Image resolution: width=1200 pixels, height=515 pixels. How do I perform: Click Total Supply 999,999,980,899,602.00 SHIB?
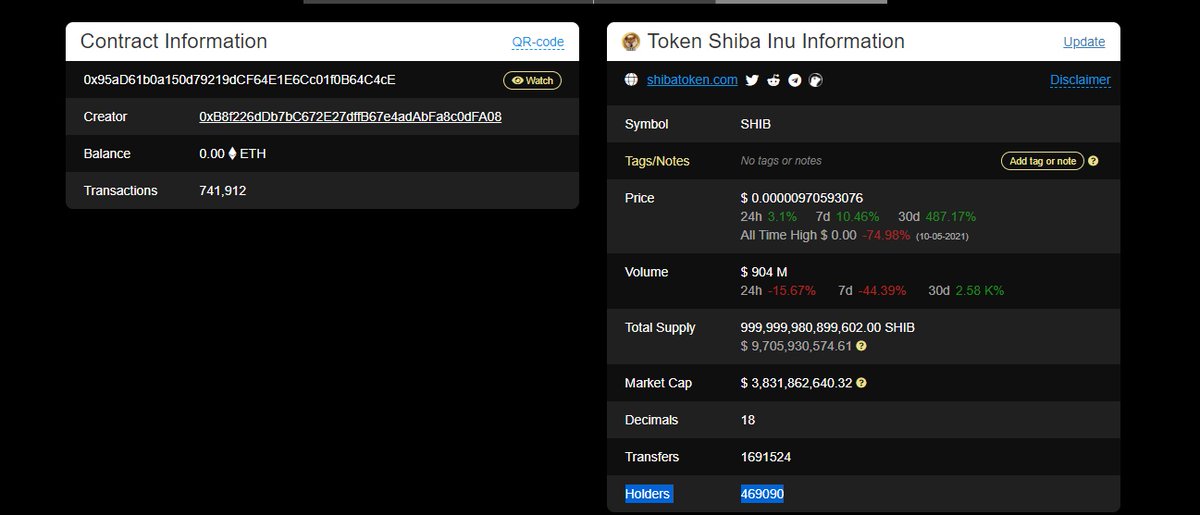tap(828, 328)
